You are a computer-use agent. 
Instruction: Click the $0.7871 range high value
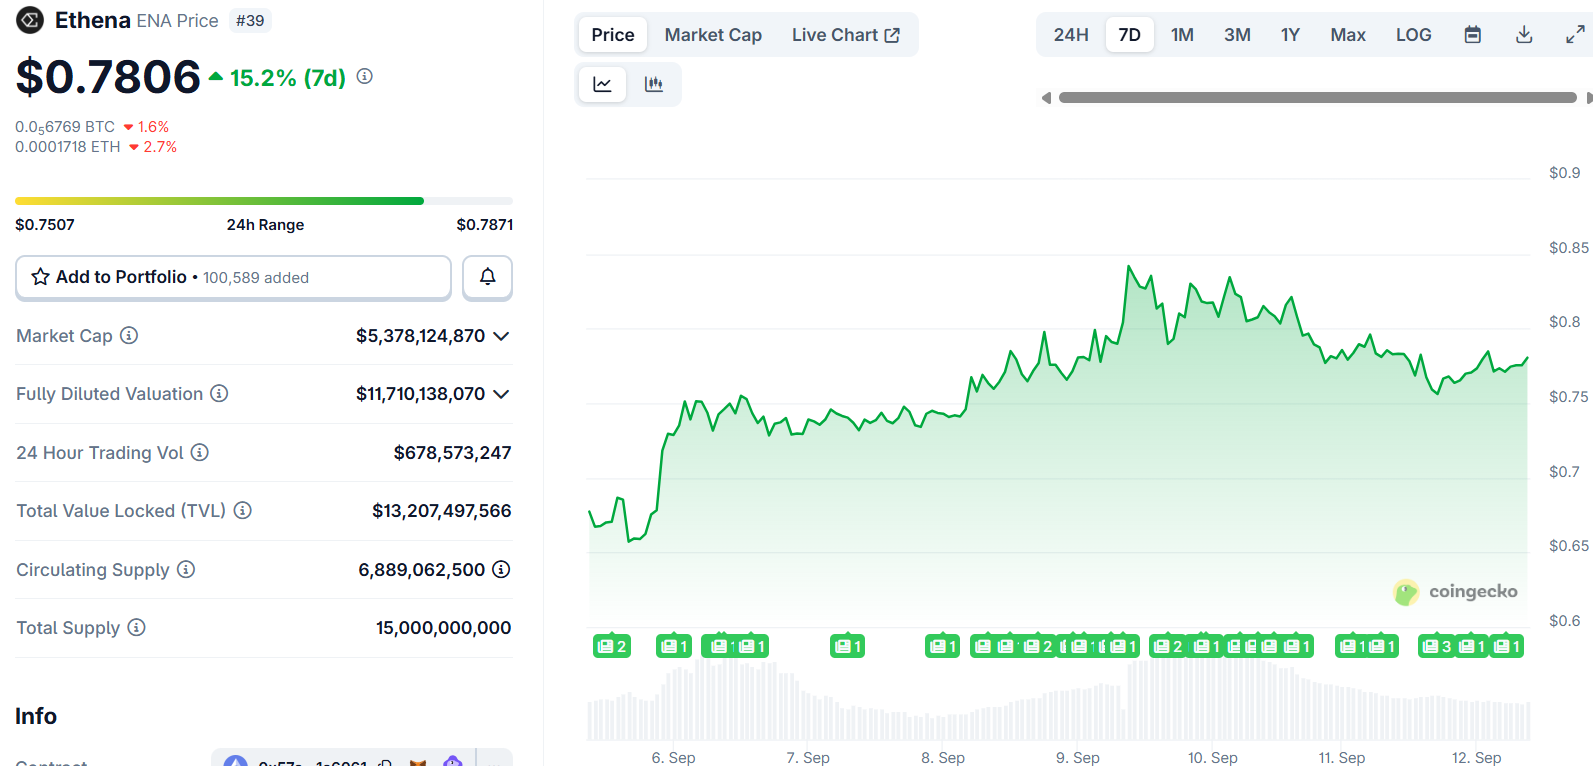[485, 225]
